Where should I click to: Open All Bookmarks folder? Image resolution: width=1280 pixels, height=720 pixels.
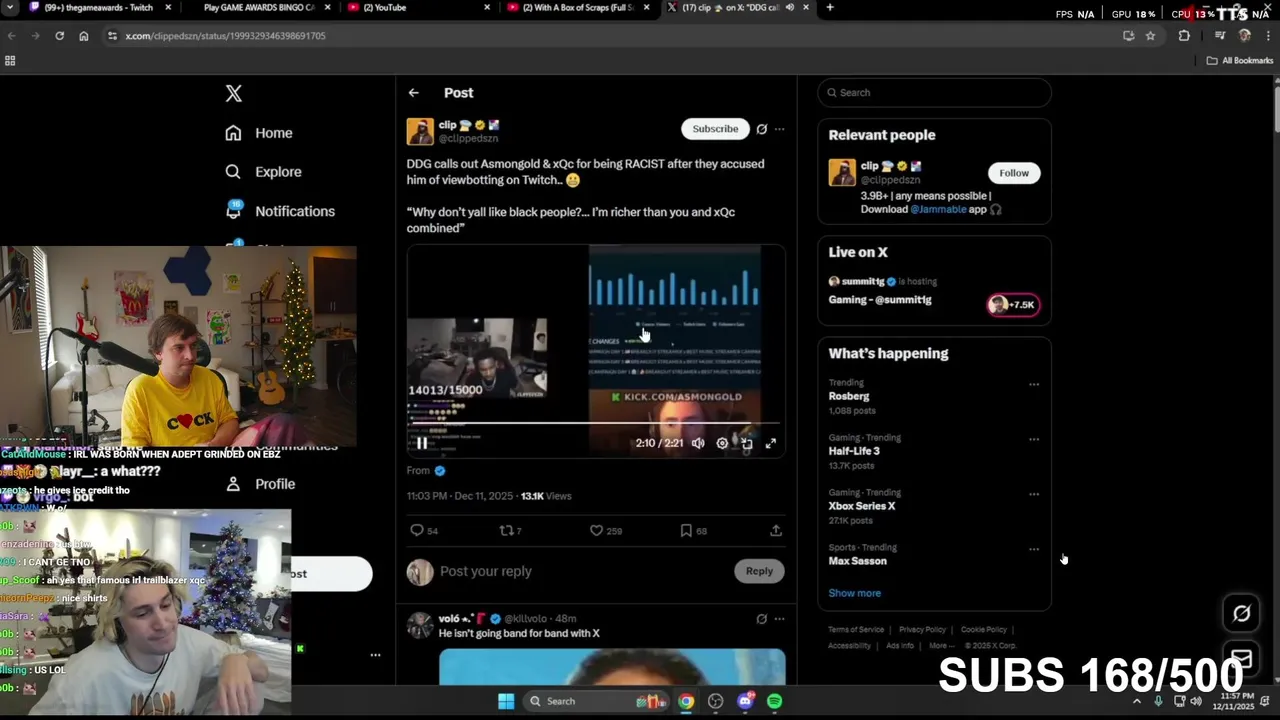(x=1240, y=61)
